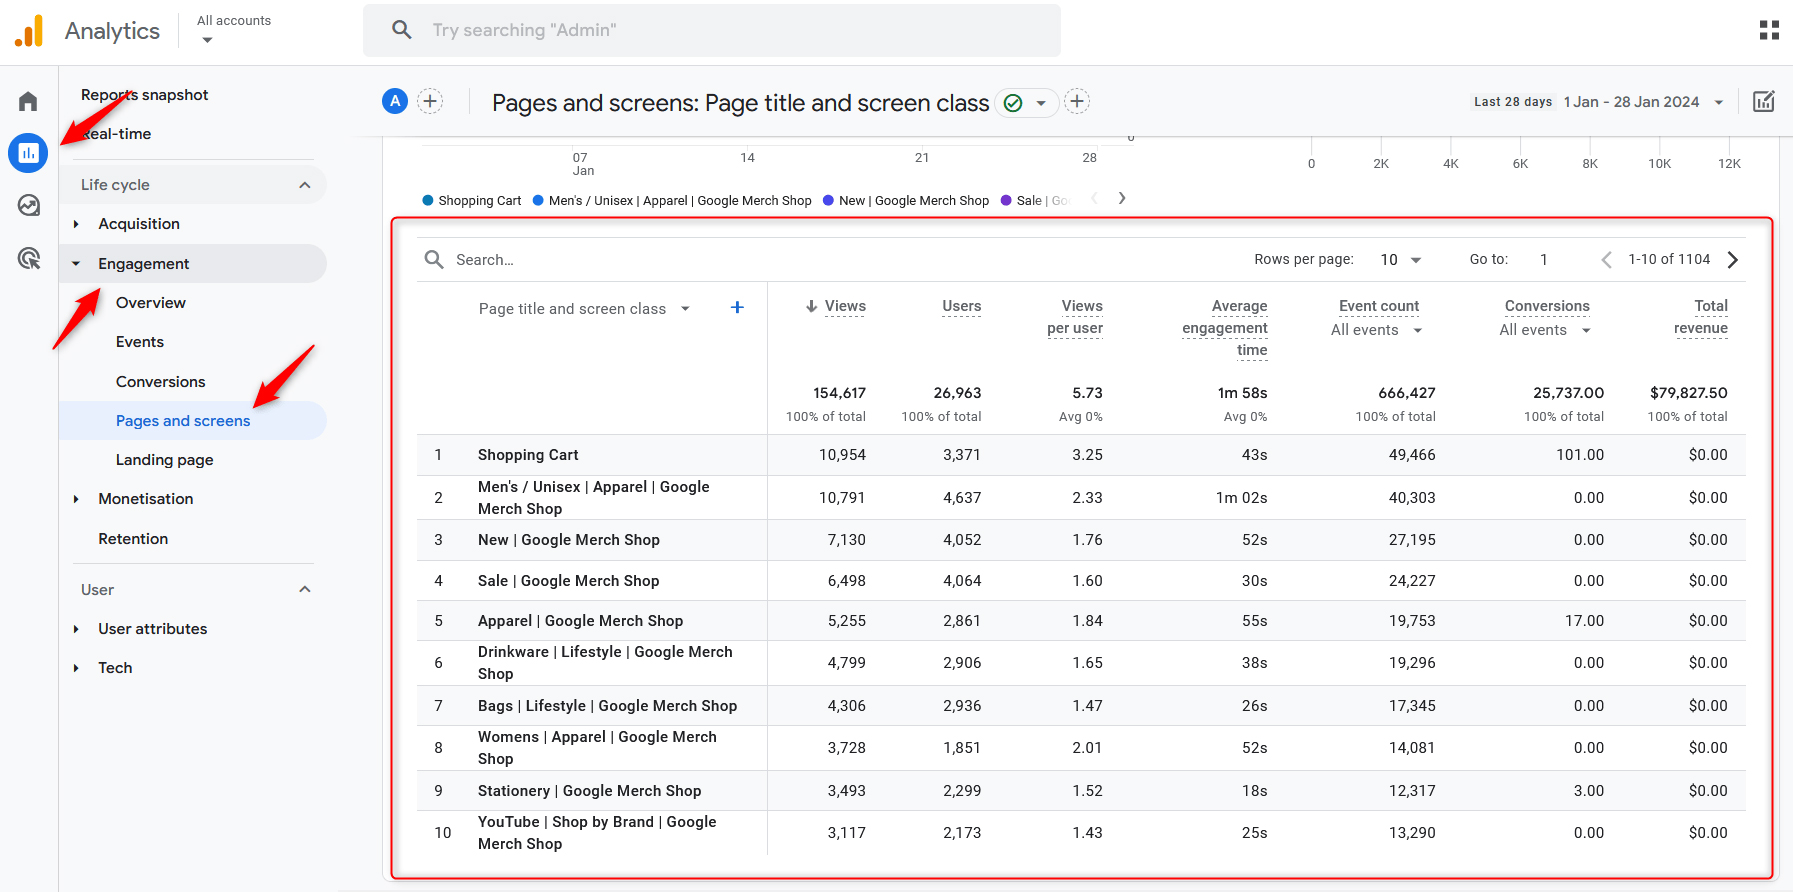
Task: Open the Advertising icon in left rail
Action: 28,258
